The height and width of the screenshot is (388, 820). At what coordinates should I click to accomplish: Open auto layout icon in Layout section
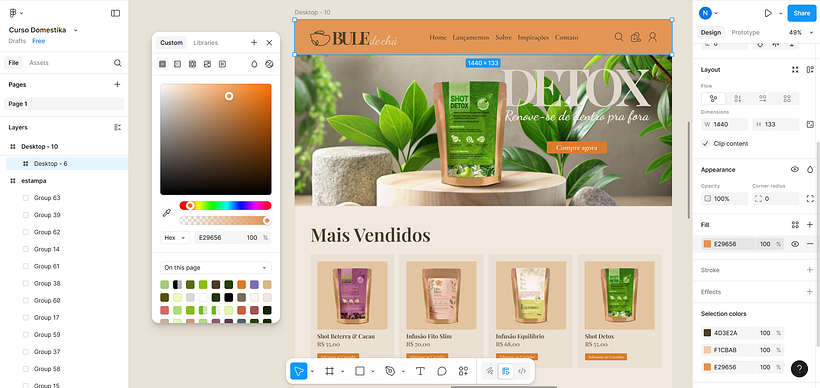pyautogui.click(x=810, y=70)
